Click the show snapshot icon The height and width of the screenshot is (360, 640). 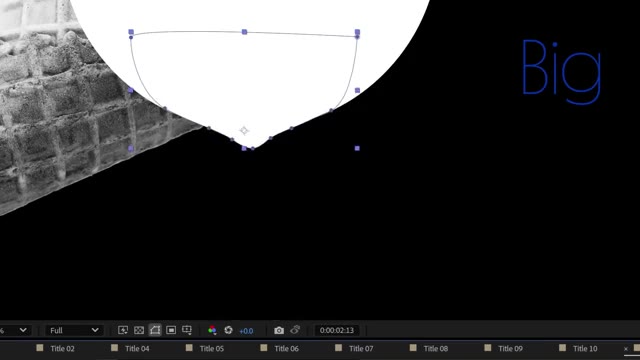pyautogui.click(x=295, y=330)
